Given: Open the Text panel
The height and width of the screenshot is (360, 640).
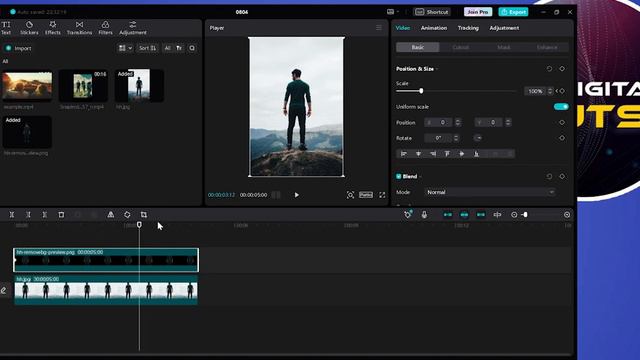Looking at the screenshot, I should (6, 28).
